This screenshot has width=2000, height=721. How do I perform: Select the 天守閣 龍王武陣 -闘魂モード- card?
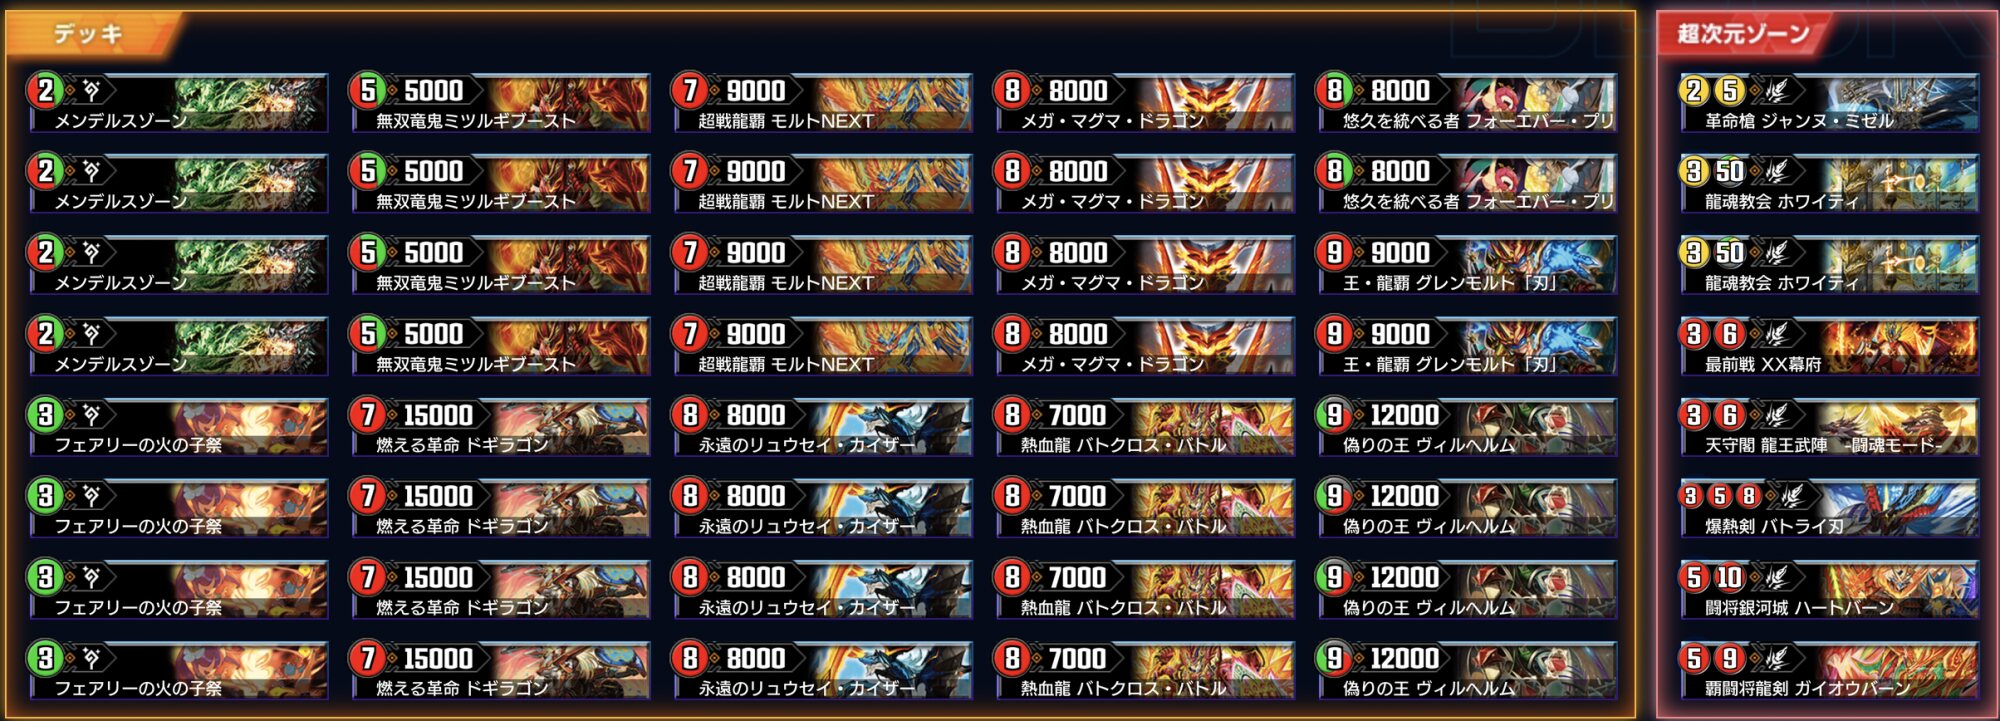tap(1829, 426)
